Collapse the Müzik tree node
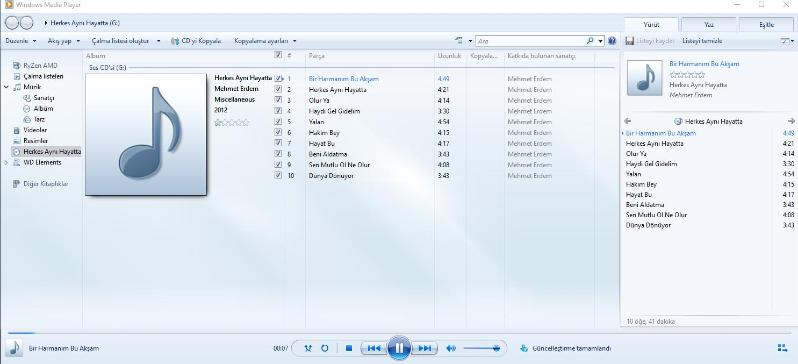 [x=6, y=87]
